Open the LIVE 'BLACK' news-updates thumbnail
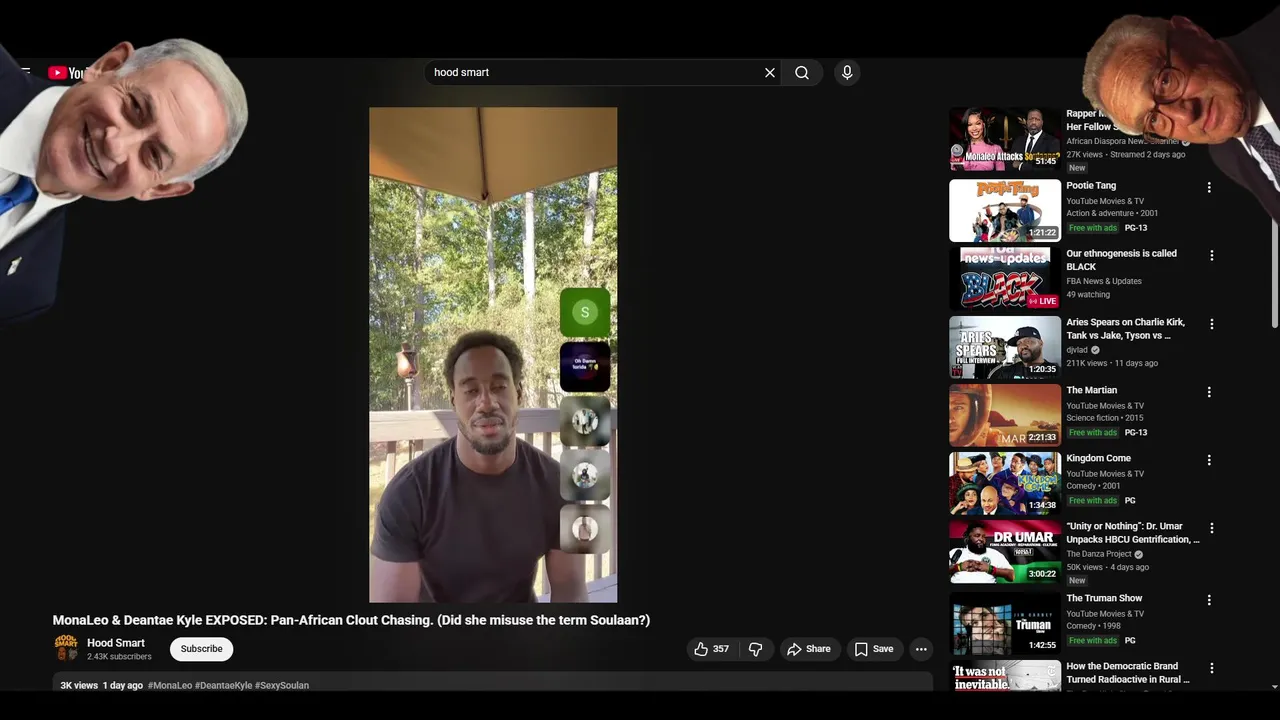Screen dimensions: 1280x720 [x=1005, y=279]
